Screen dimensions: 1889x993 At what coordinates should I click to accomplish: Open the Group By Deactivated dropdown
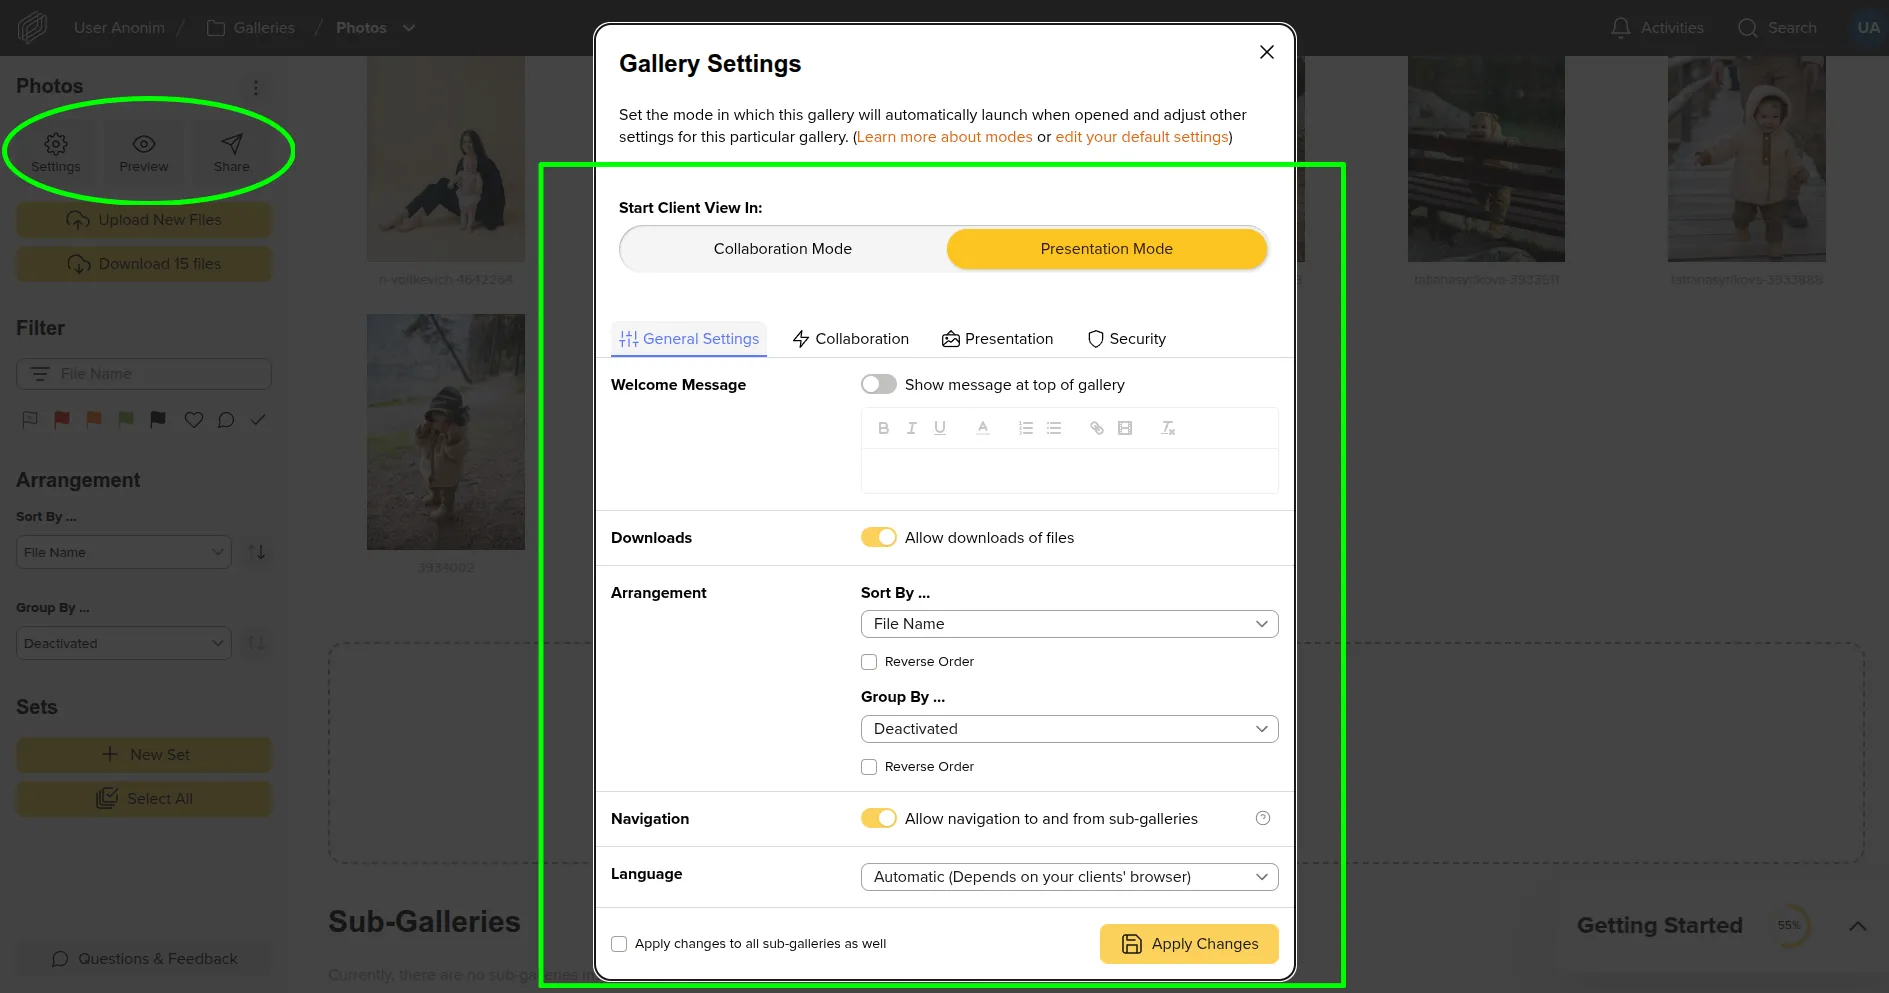click(1068, 729)
